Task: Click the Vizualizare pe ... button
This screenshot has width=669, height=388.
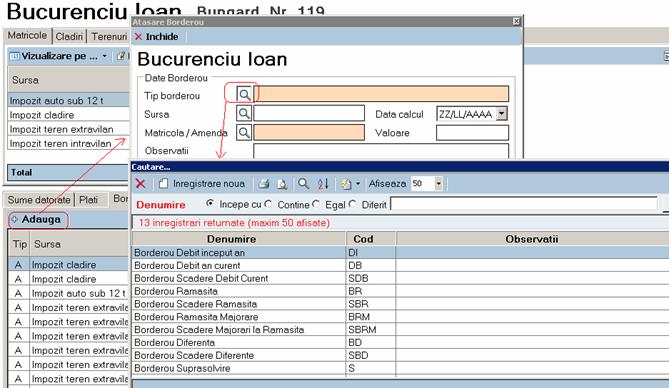Action: click(59, 56)
